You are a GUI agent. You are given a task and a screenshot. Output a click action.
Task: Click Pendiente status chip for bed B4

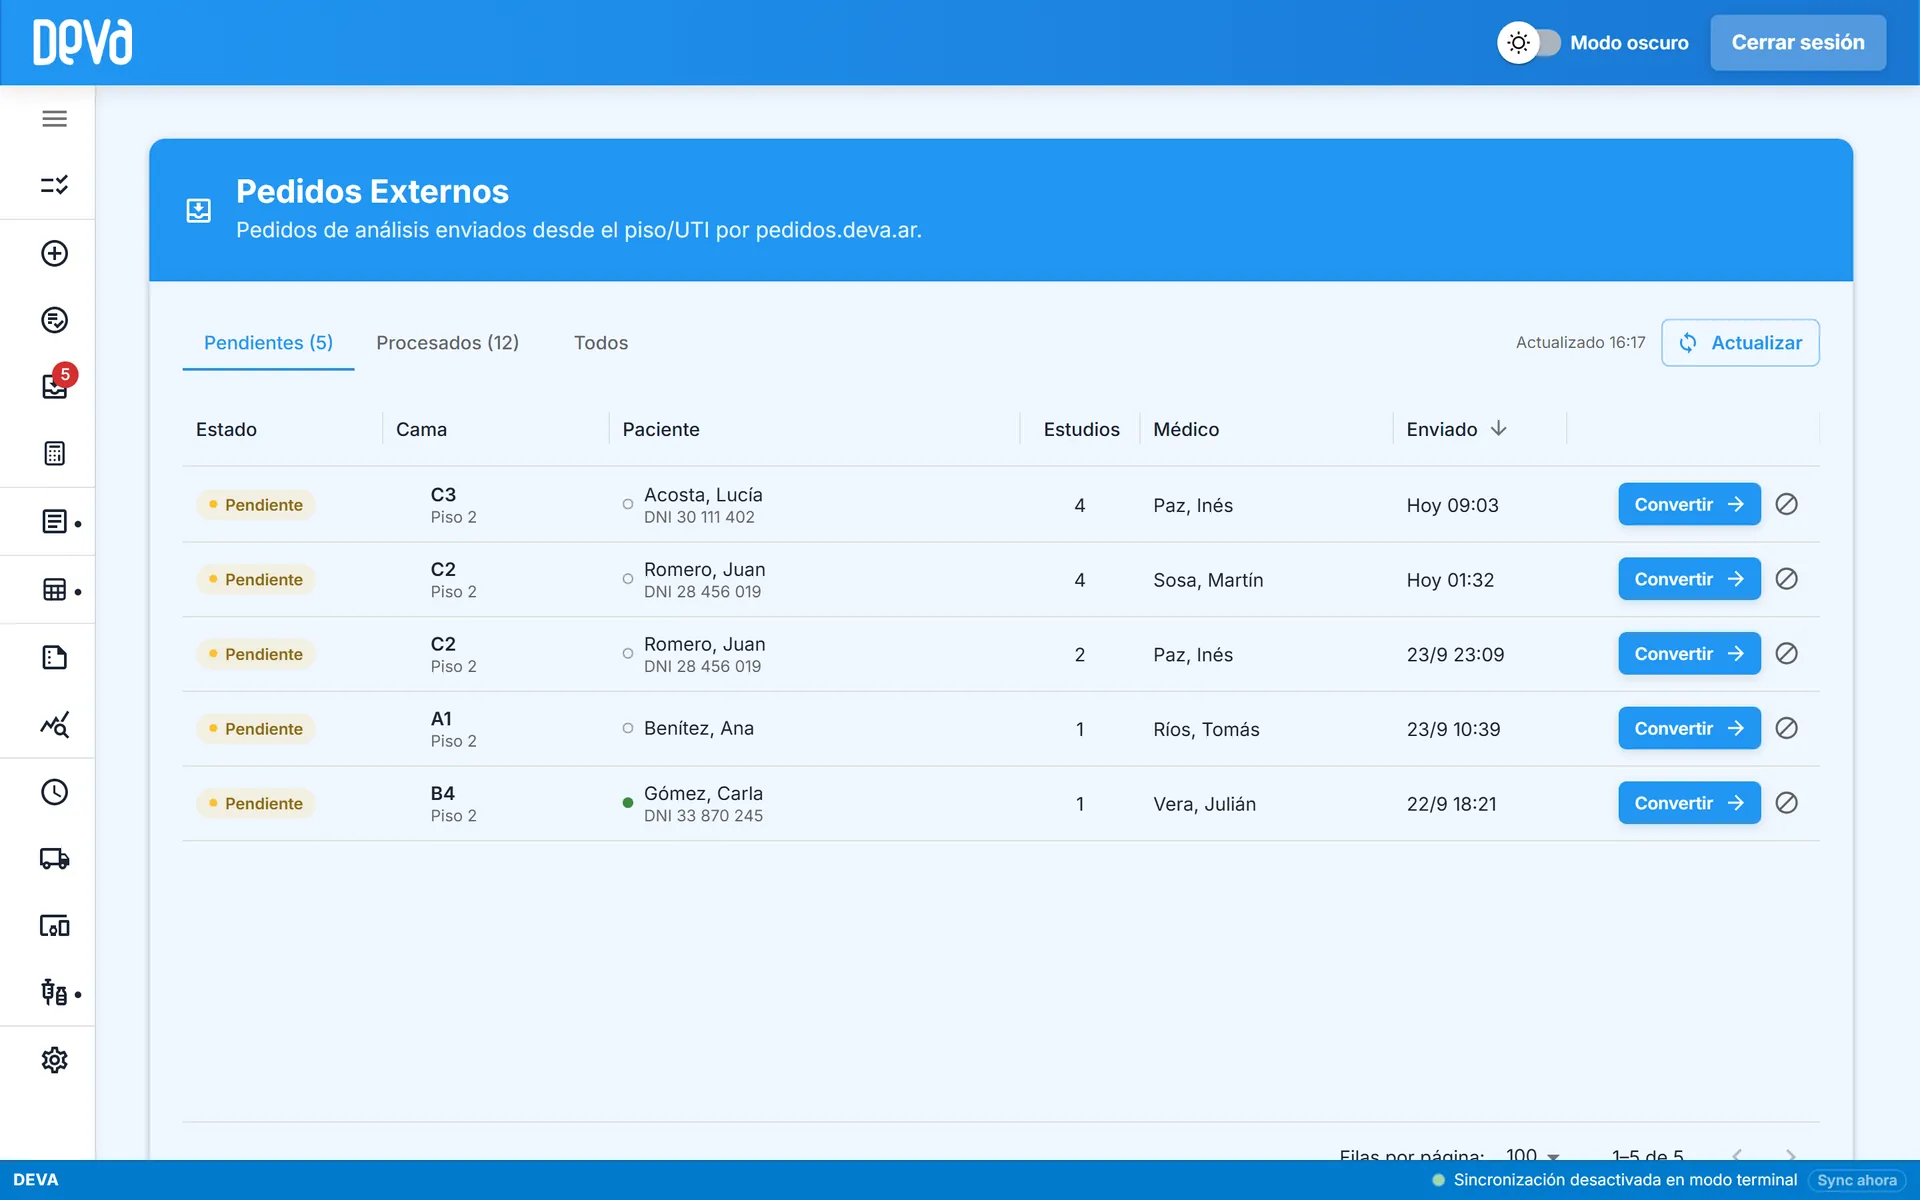256,804
